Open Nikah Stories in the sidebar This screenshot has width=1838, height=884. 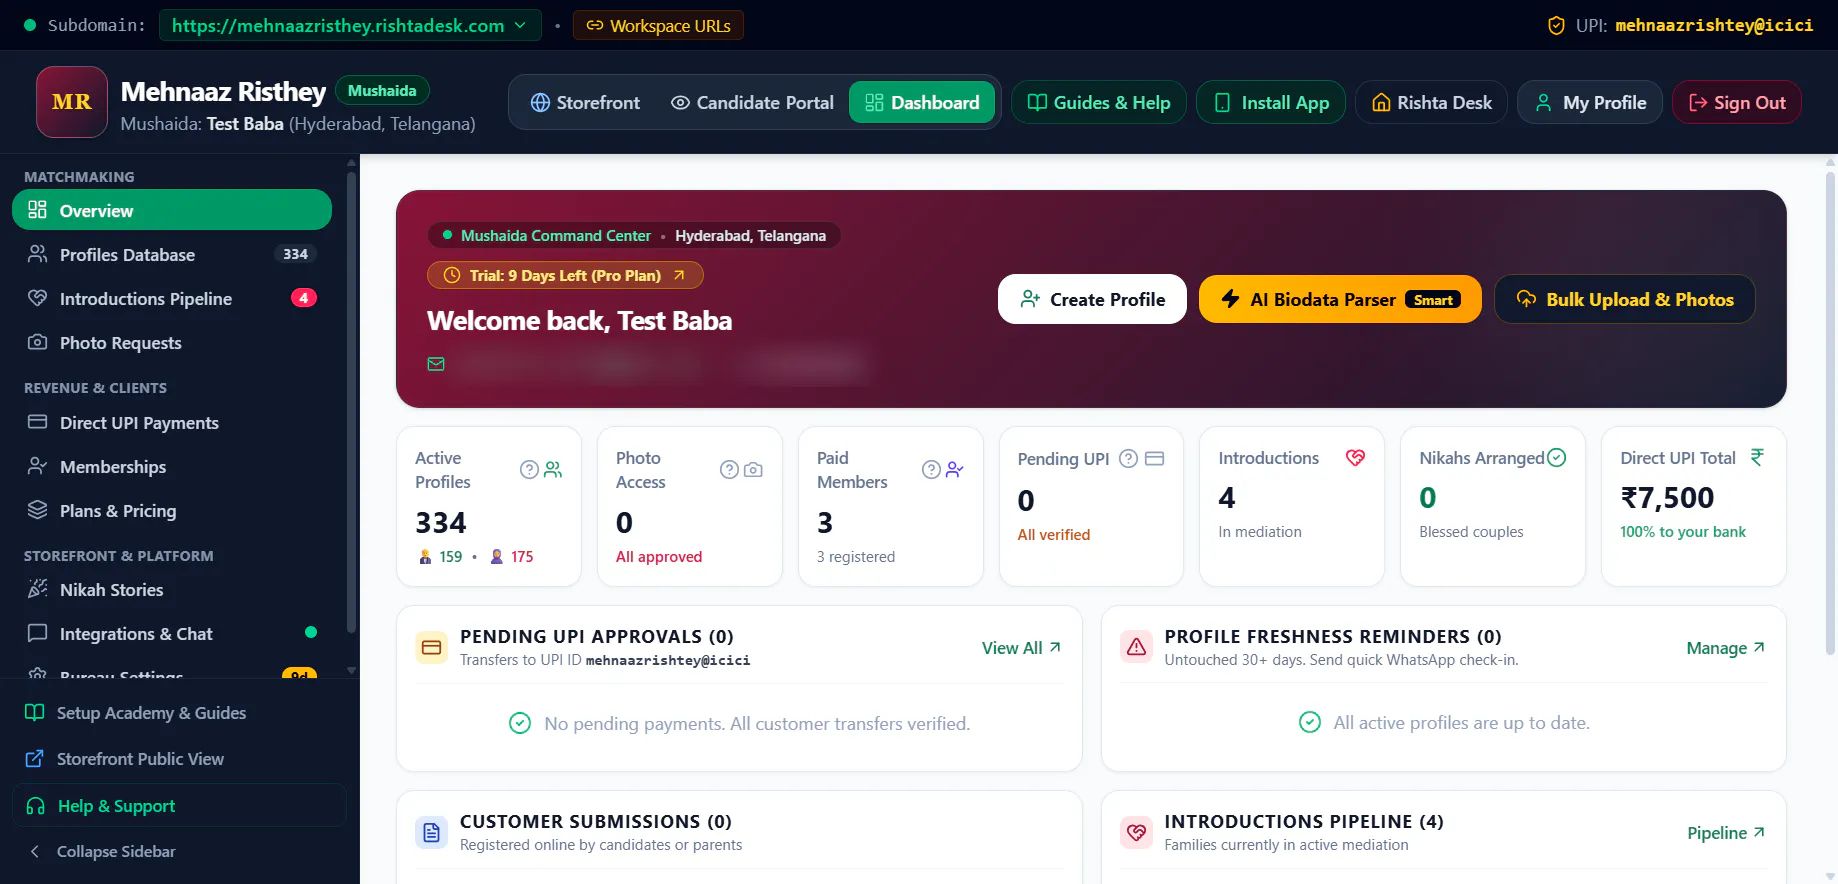pyautogui.click(x=172, y=589)
